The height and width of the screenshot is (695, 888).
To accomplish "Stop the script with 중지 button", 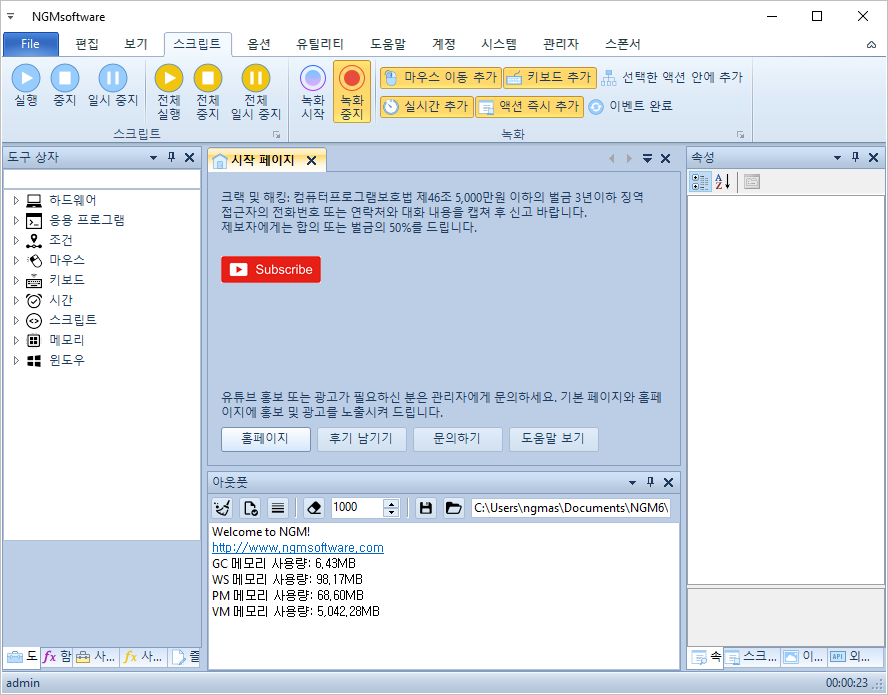I will click(x=65, y=86).
